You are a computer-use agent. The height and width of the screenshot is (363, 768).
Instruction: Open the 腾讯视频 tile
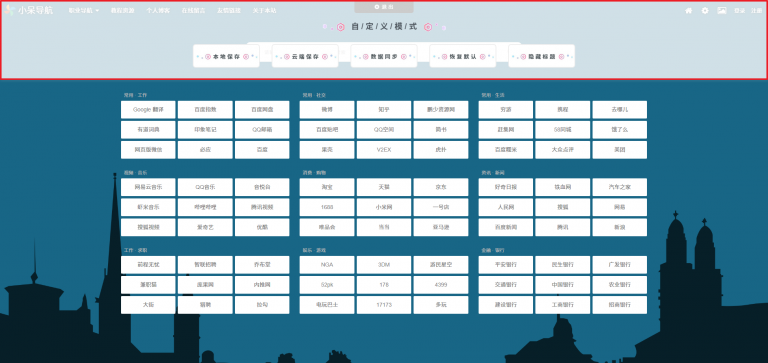262,207
